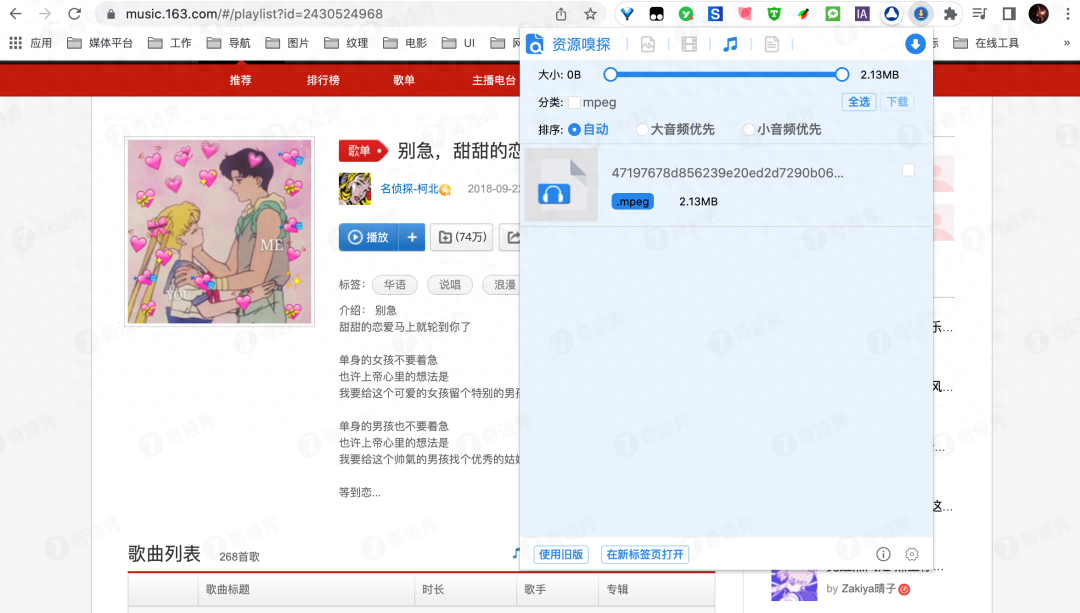Click the headphone audio file thumbnail
Viewport: 1080px width, 613px height.
tap(561, 185)
